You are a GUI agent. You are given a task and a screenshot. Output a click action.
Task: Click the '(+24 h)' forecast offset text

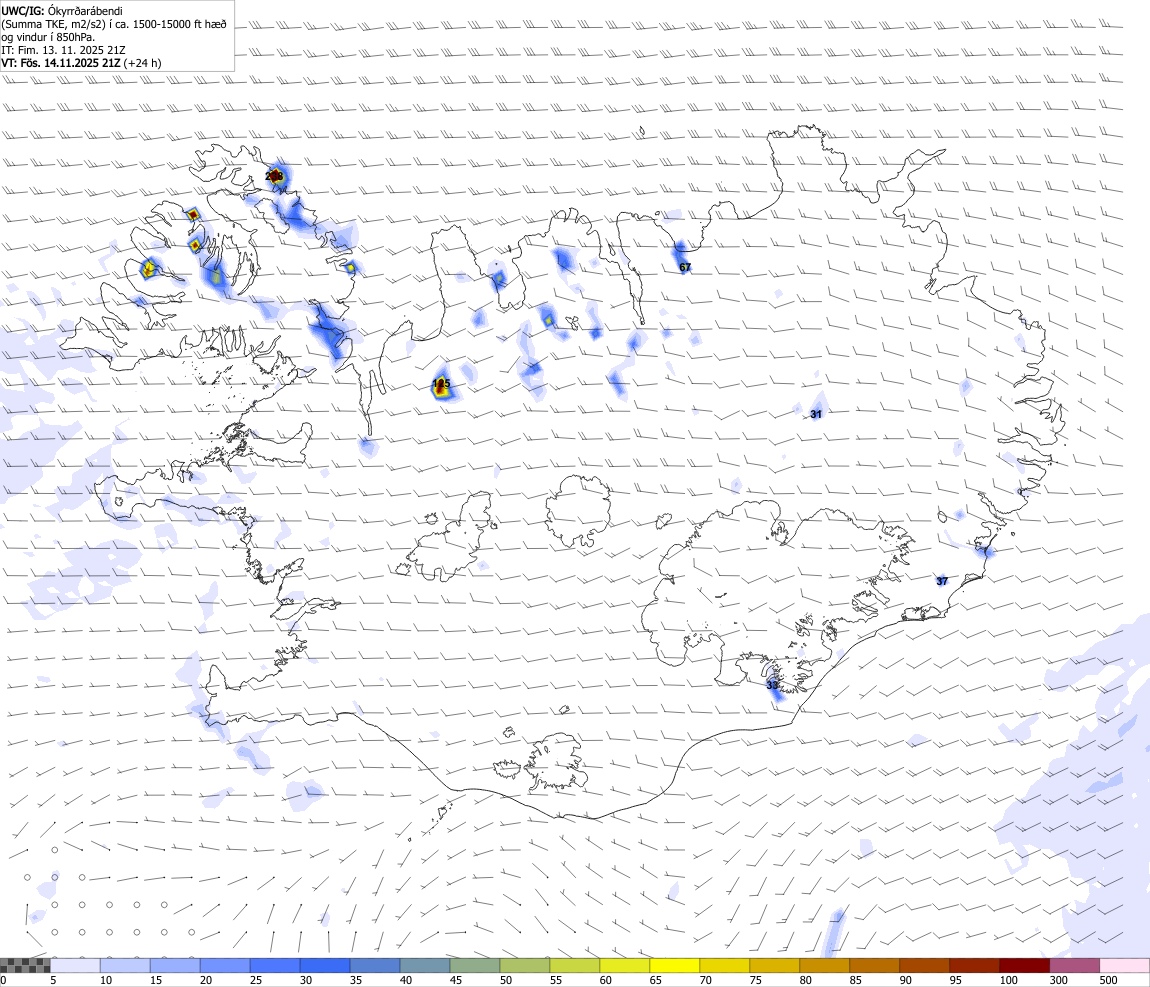[142, 63]
